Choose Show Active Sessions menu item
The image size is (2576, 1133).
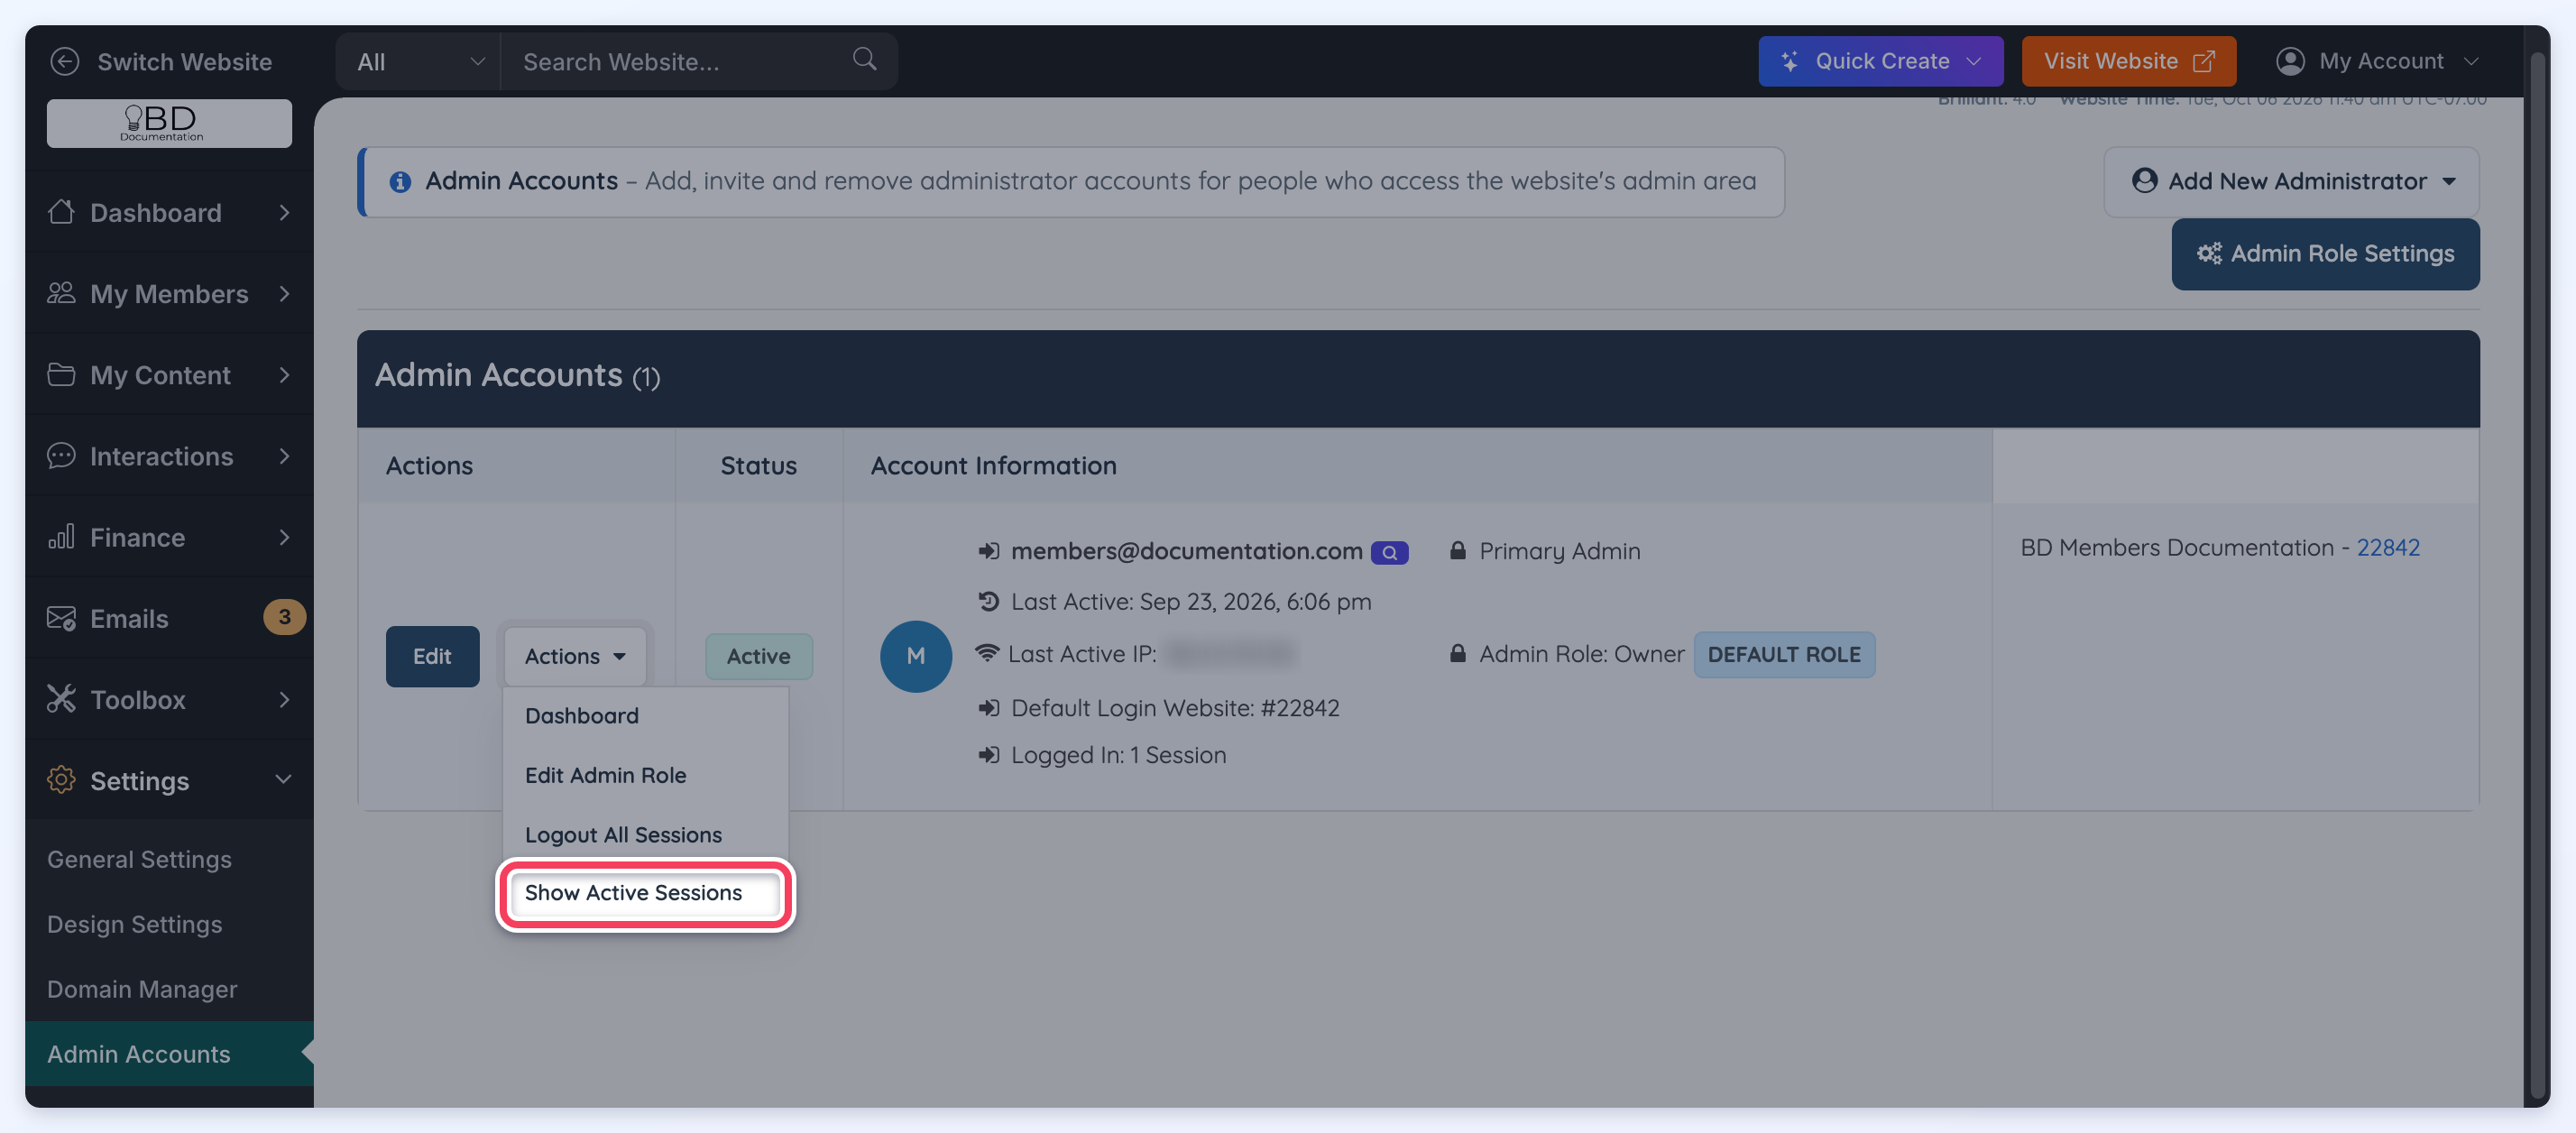point(645,893)
